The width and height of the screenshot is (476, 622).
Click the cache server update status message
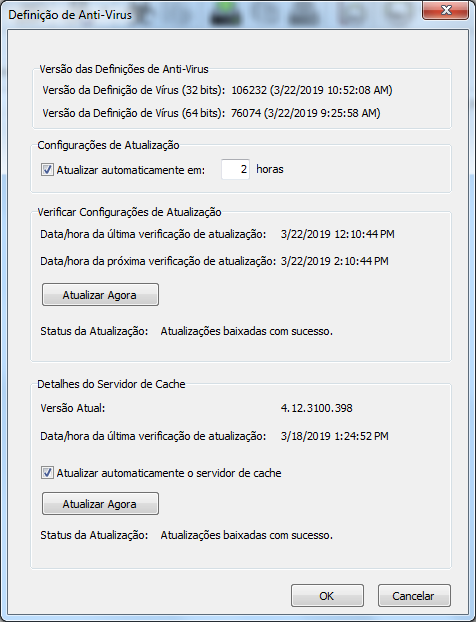coord(246,535)
